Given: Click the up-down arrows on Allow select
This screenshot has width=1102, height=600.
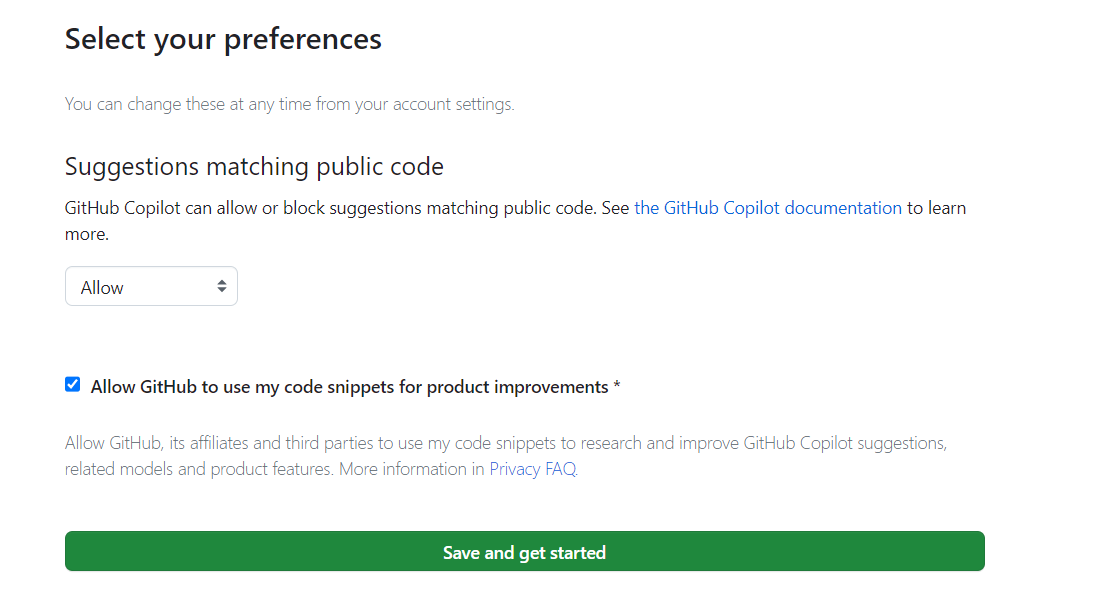Looking at the screenshot, I should pyautogui.click(x=221, y=286).
